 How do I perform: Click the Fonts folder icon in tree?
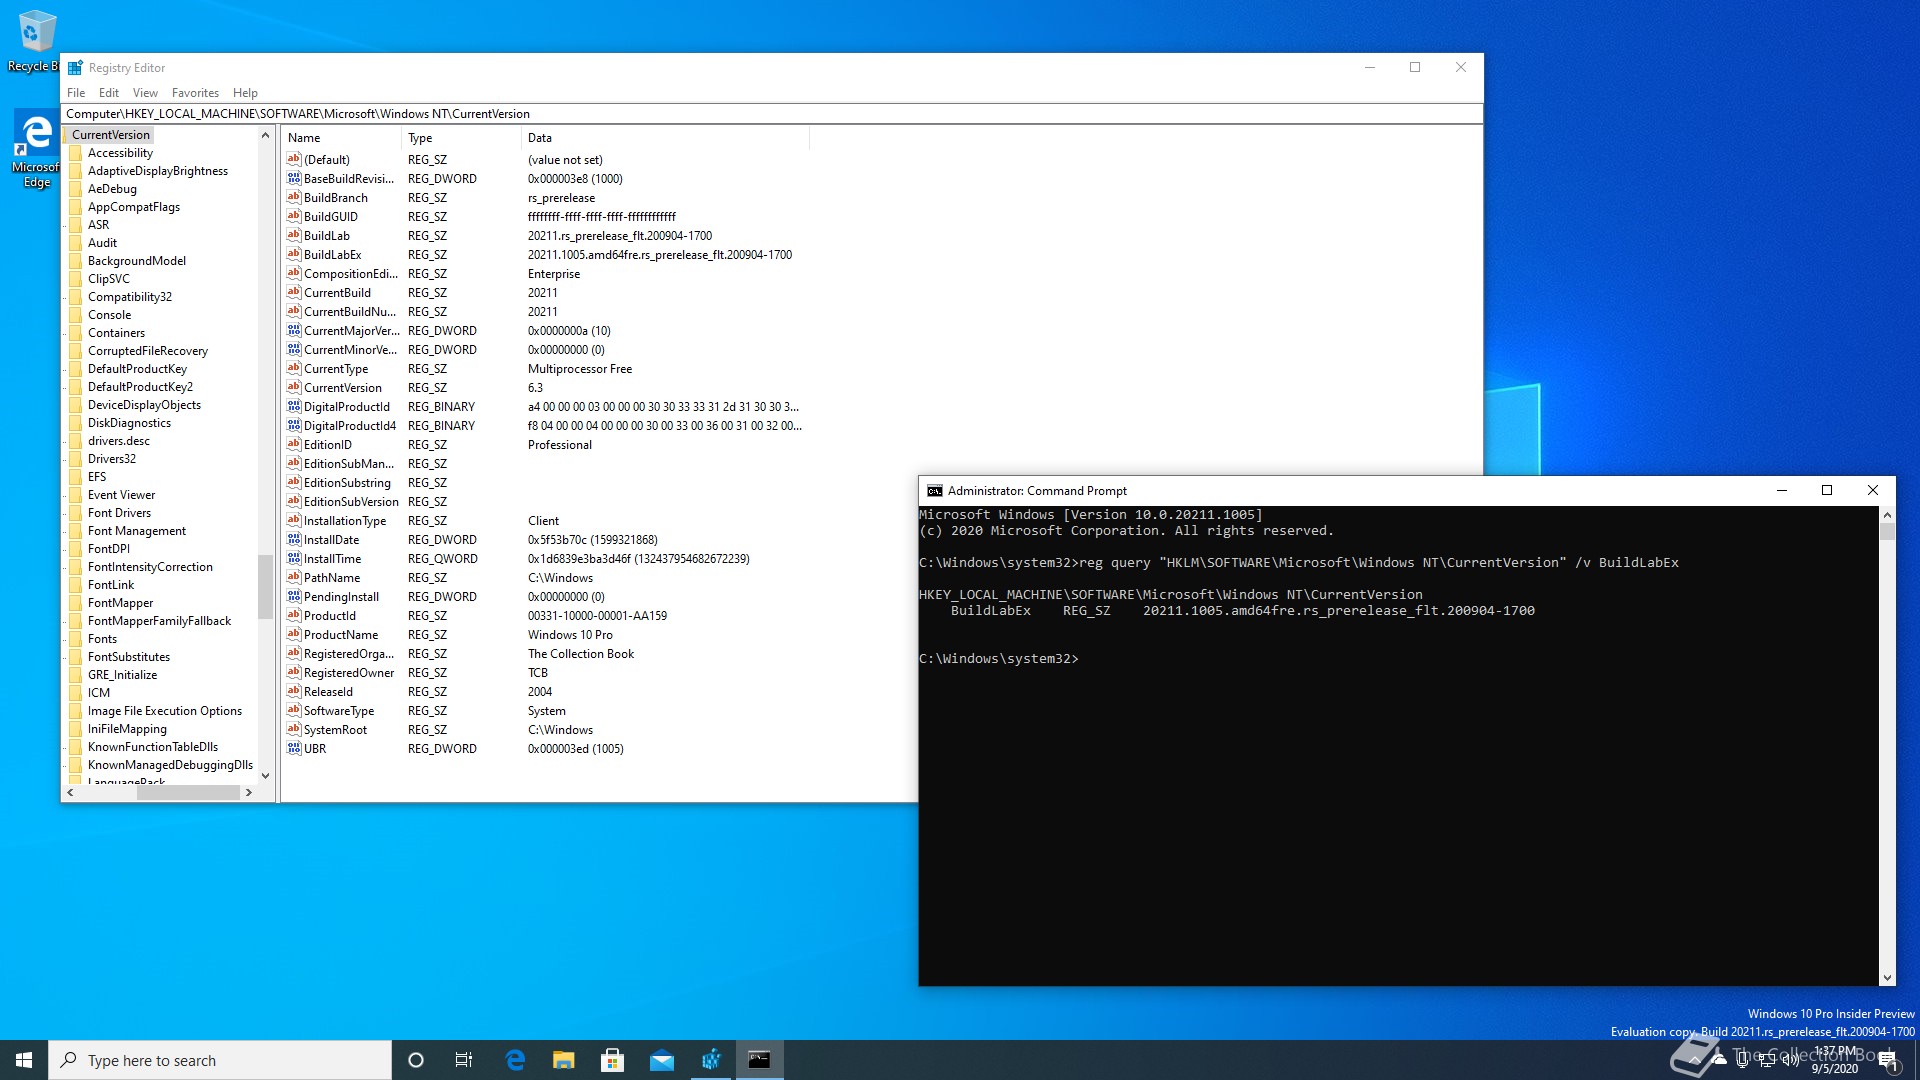click(x=75, y=639)
